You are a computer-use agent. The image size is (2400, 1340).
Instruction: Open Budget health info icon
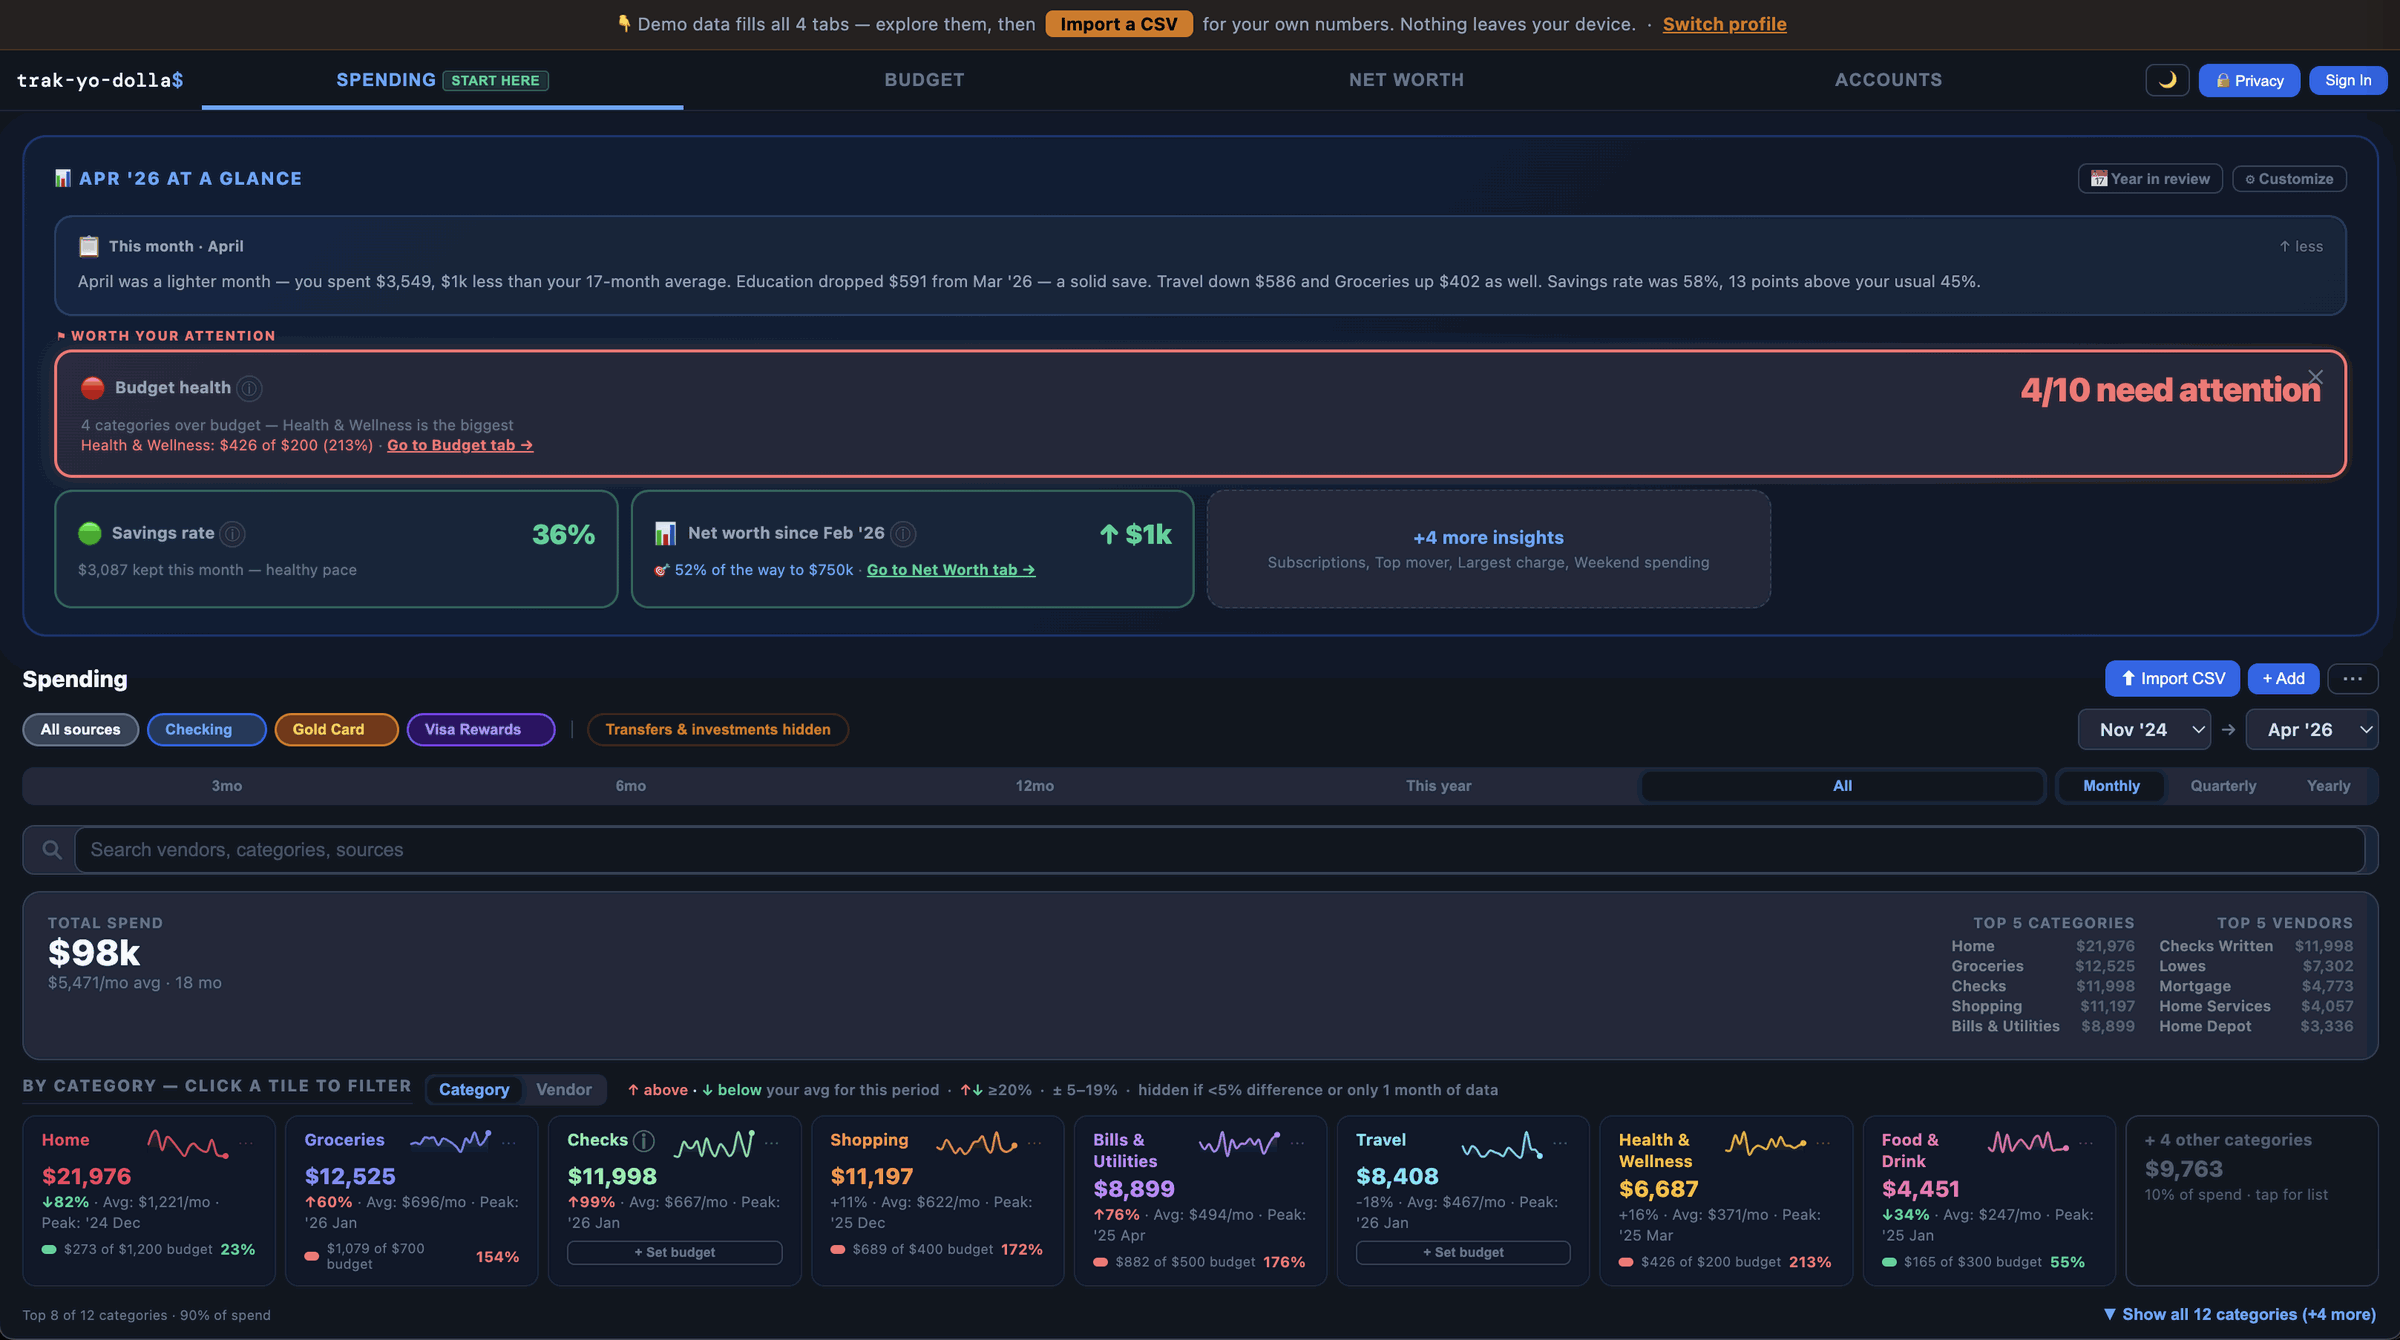pos(249,388)
